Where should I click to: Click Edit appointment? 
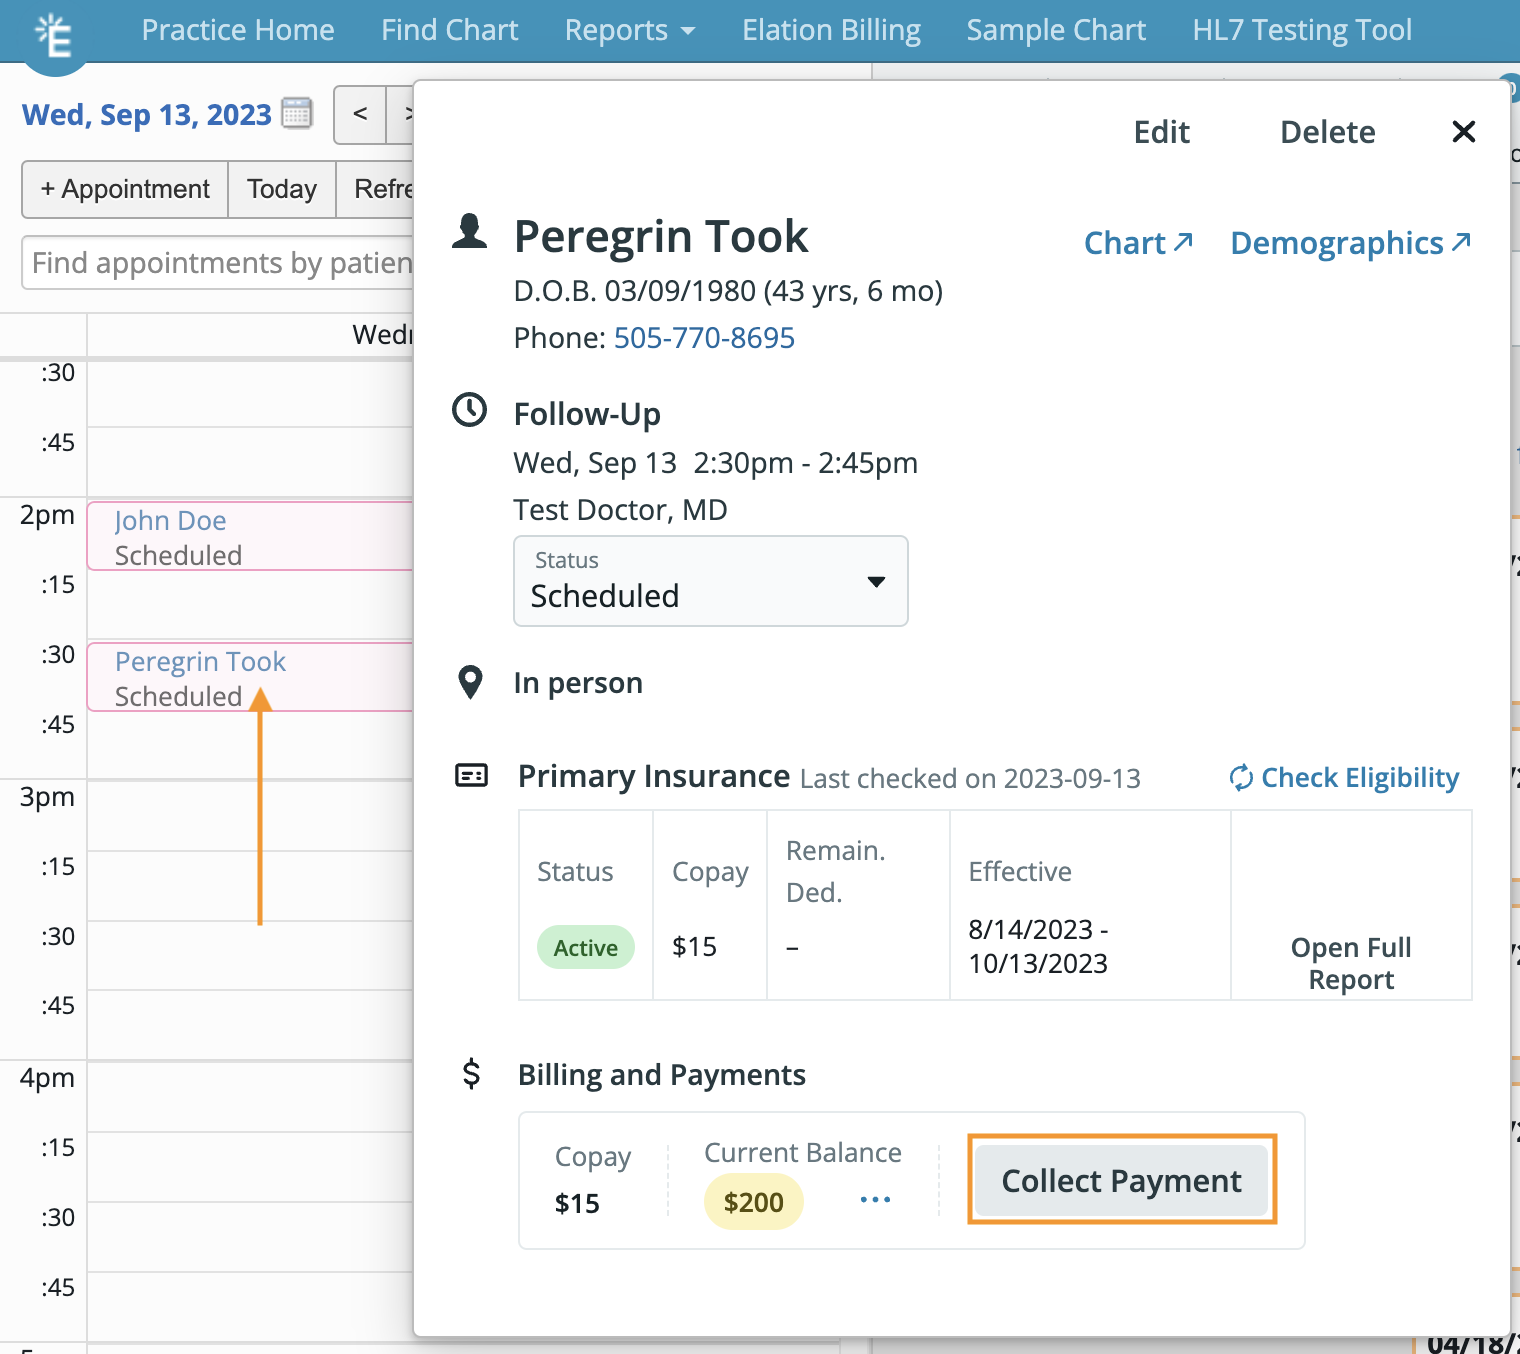click(1161, 132)
